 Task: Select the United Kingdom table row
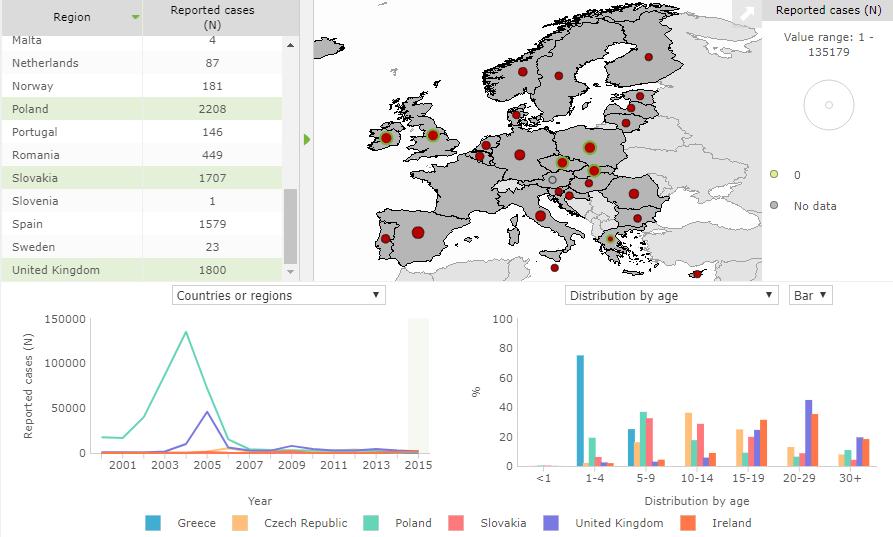pyautogui.click(x=142, y=270)
